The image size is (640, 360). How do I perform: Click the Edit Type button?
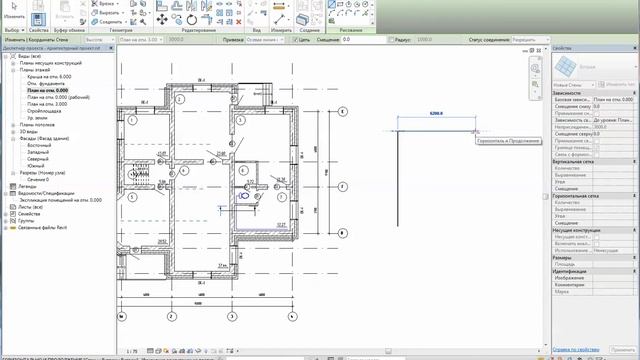pos(617,84)
